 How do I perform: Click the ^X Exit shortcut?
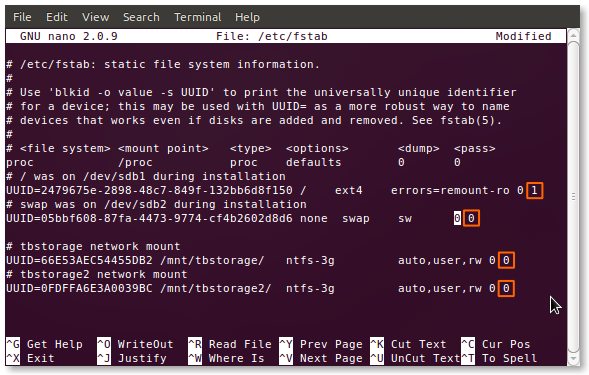click(30, 358)
